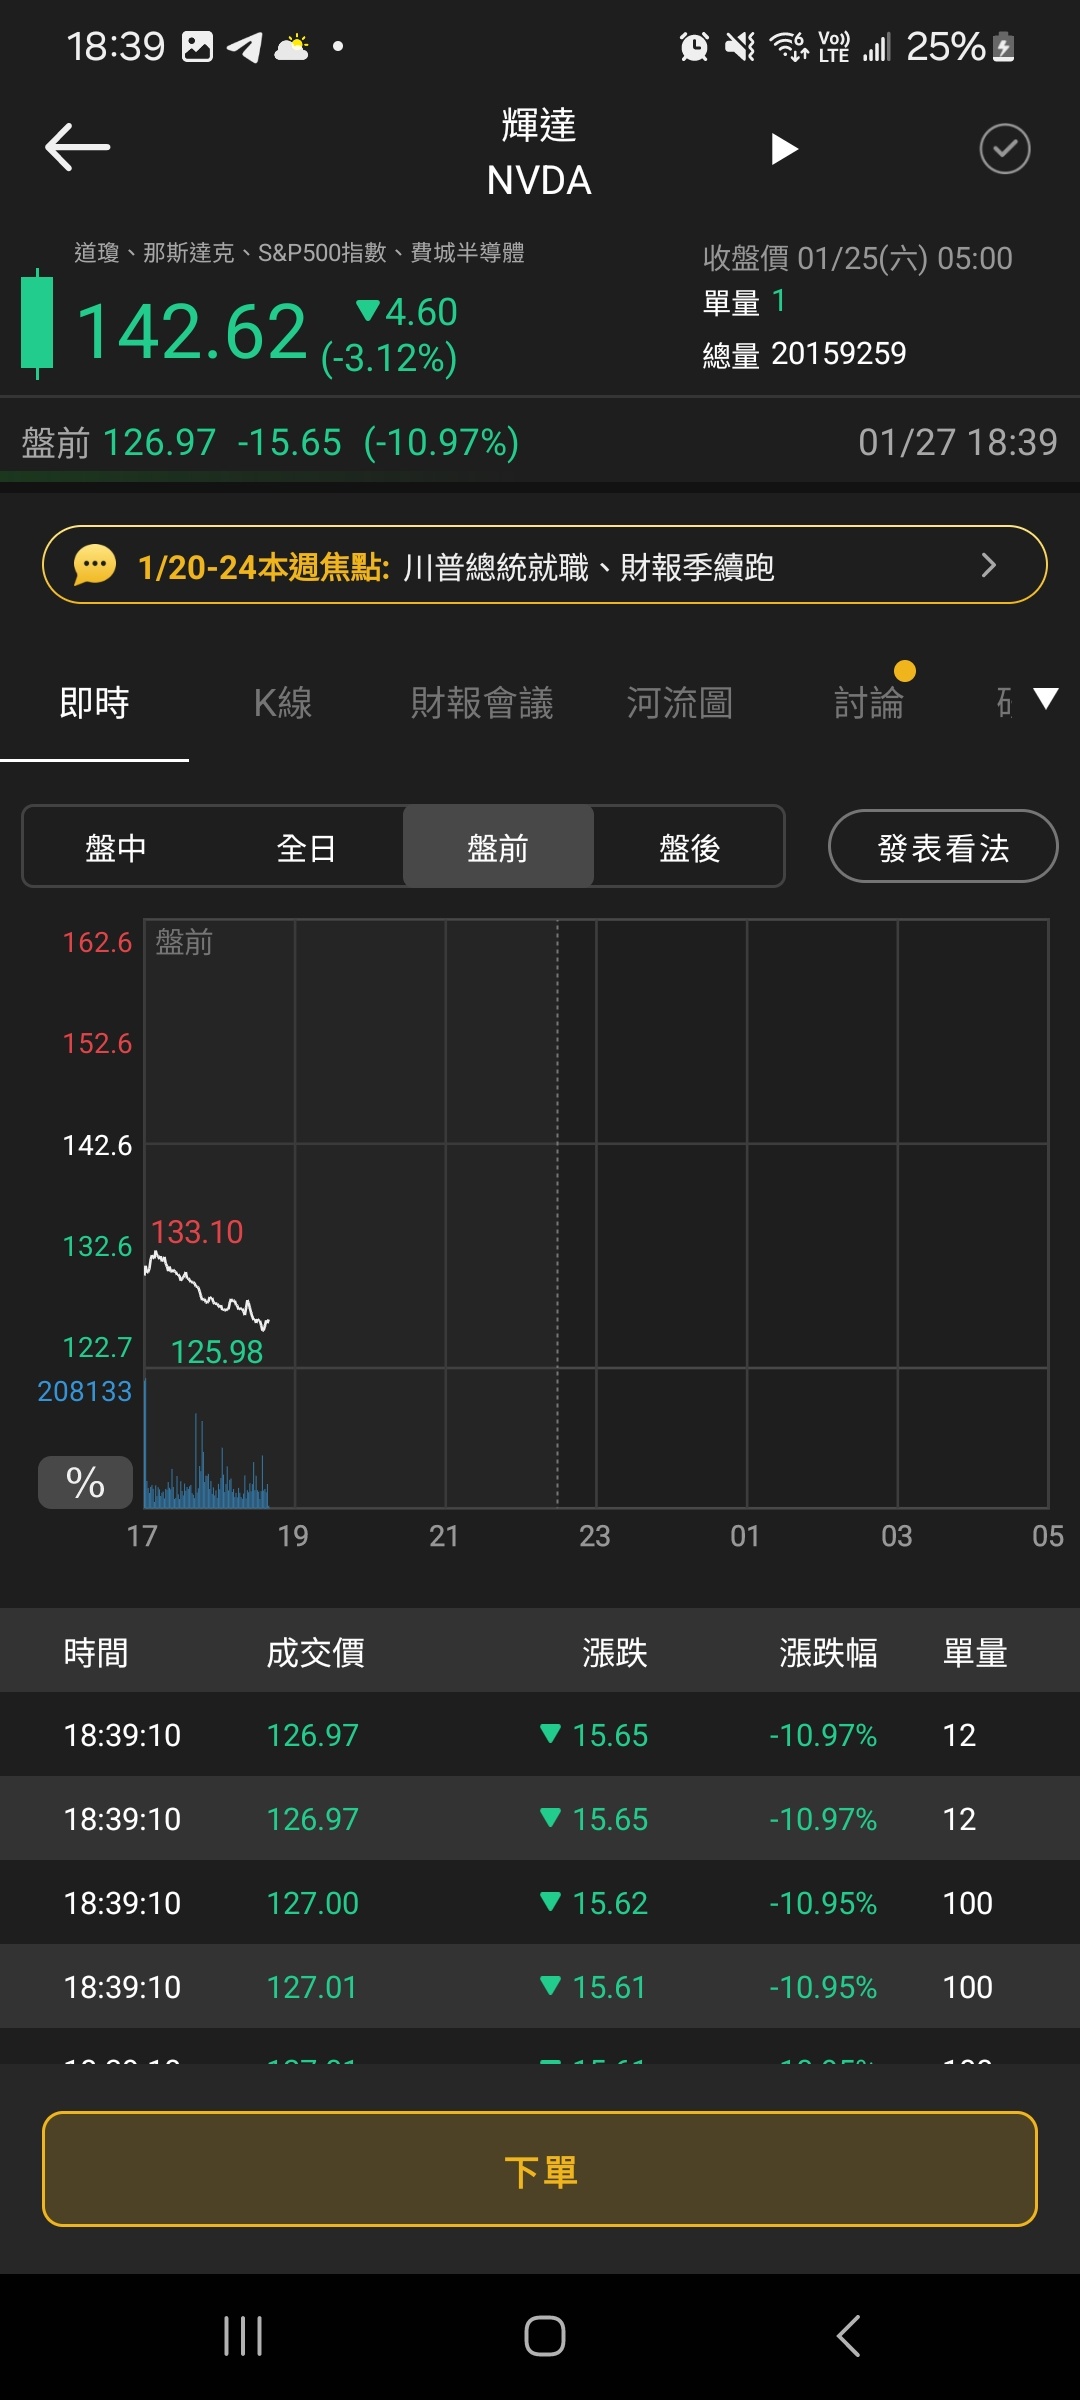Select the trade row priced 127.01

coord(540,1987)
